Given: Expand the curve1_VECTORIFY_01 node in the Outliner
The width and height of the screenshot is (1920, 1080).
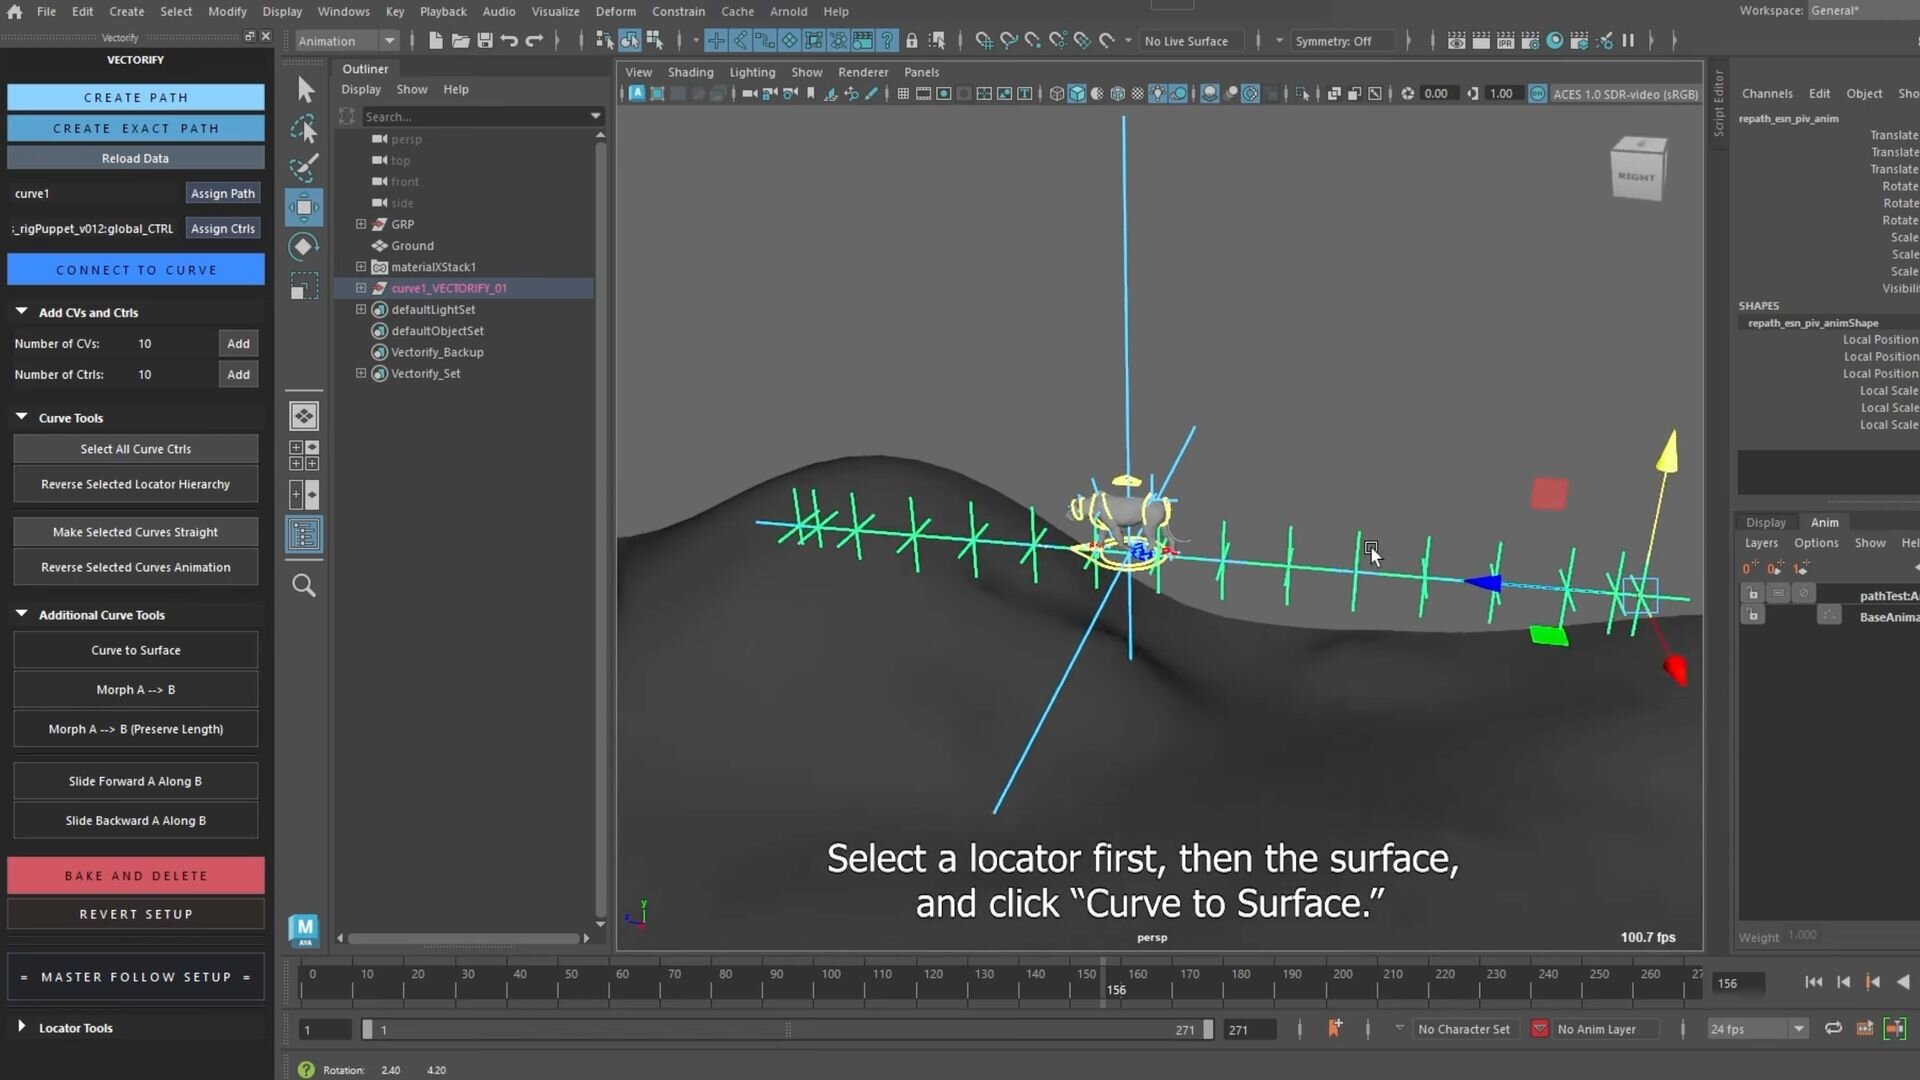Looking at the screenshot, I should coord(361,288).
